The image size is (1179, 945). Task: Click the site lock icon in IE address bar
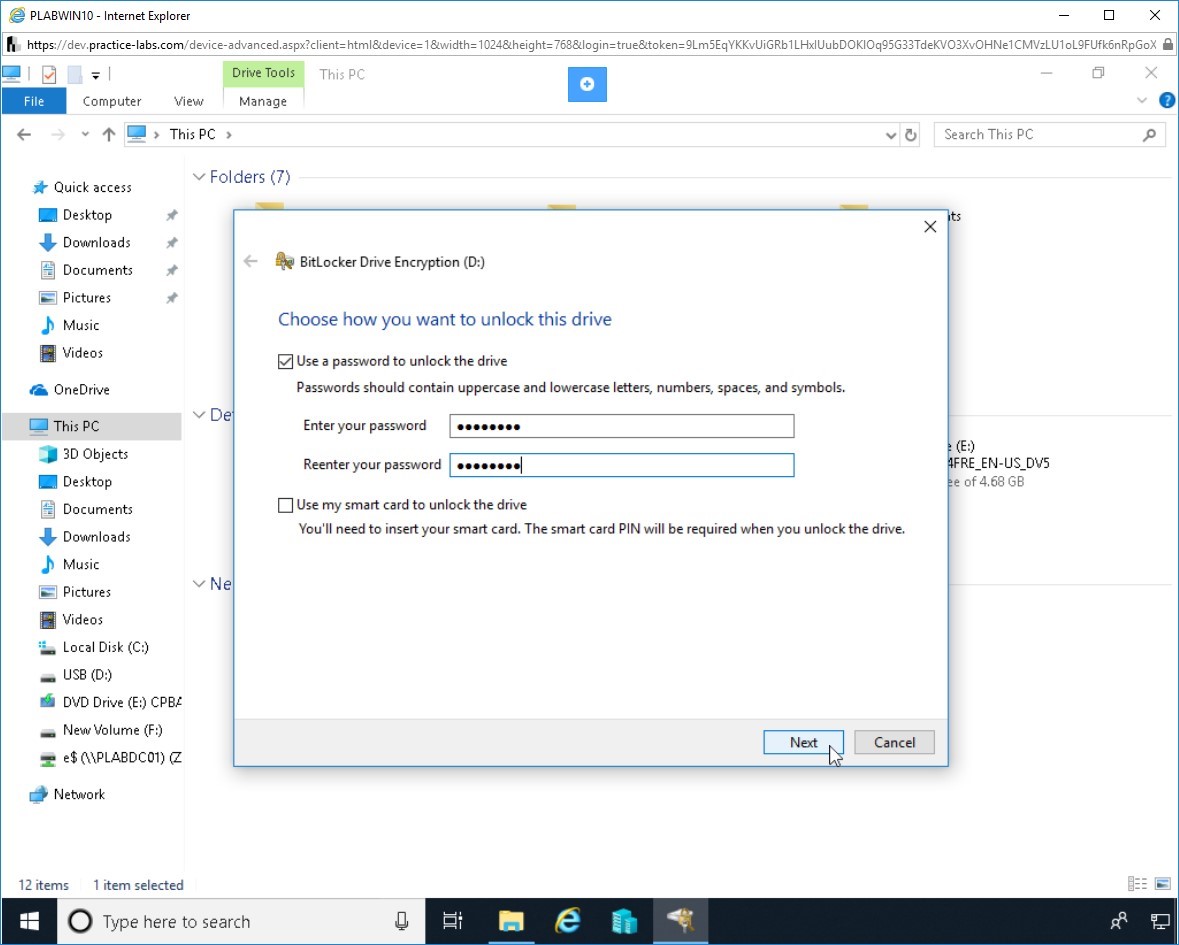(x=1167, y=44)
